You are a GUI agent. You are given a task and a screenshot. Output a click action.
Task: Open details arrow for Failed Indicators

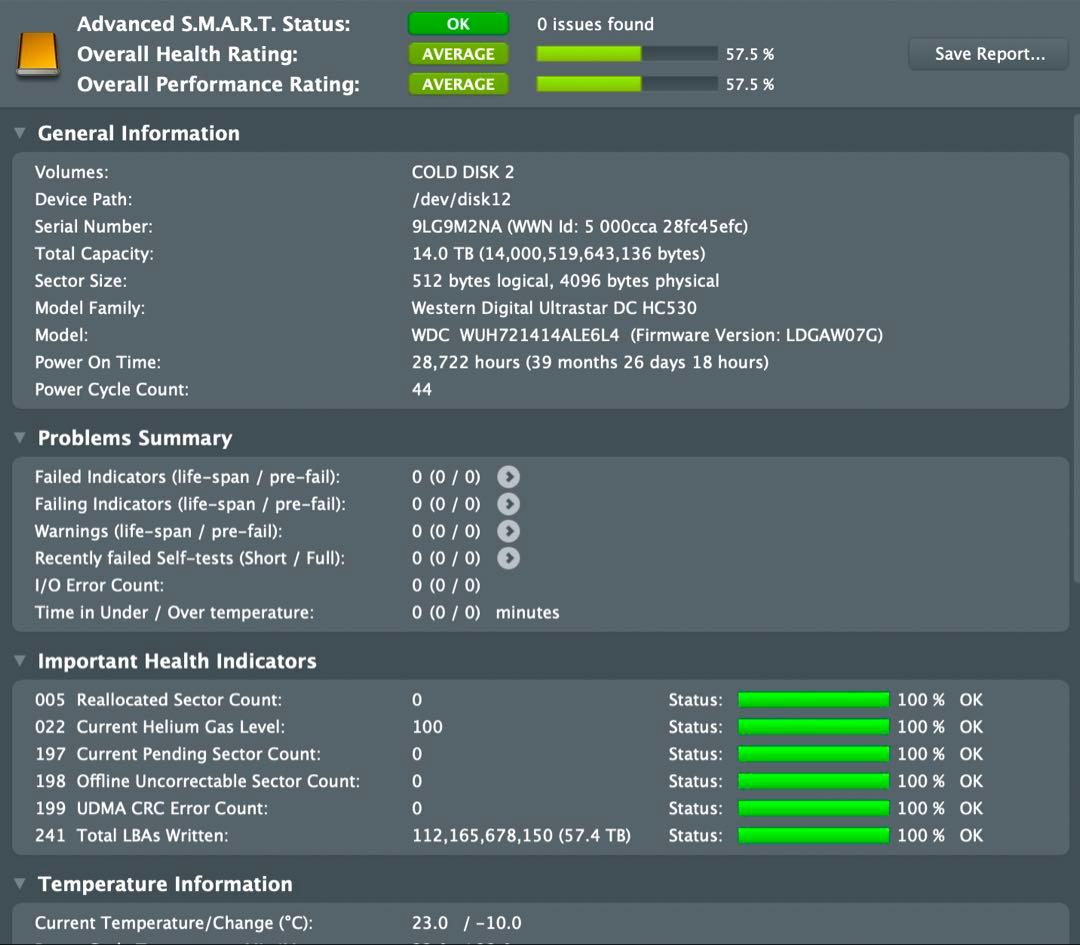508,477
